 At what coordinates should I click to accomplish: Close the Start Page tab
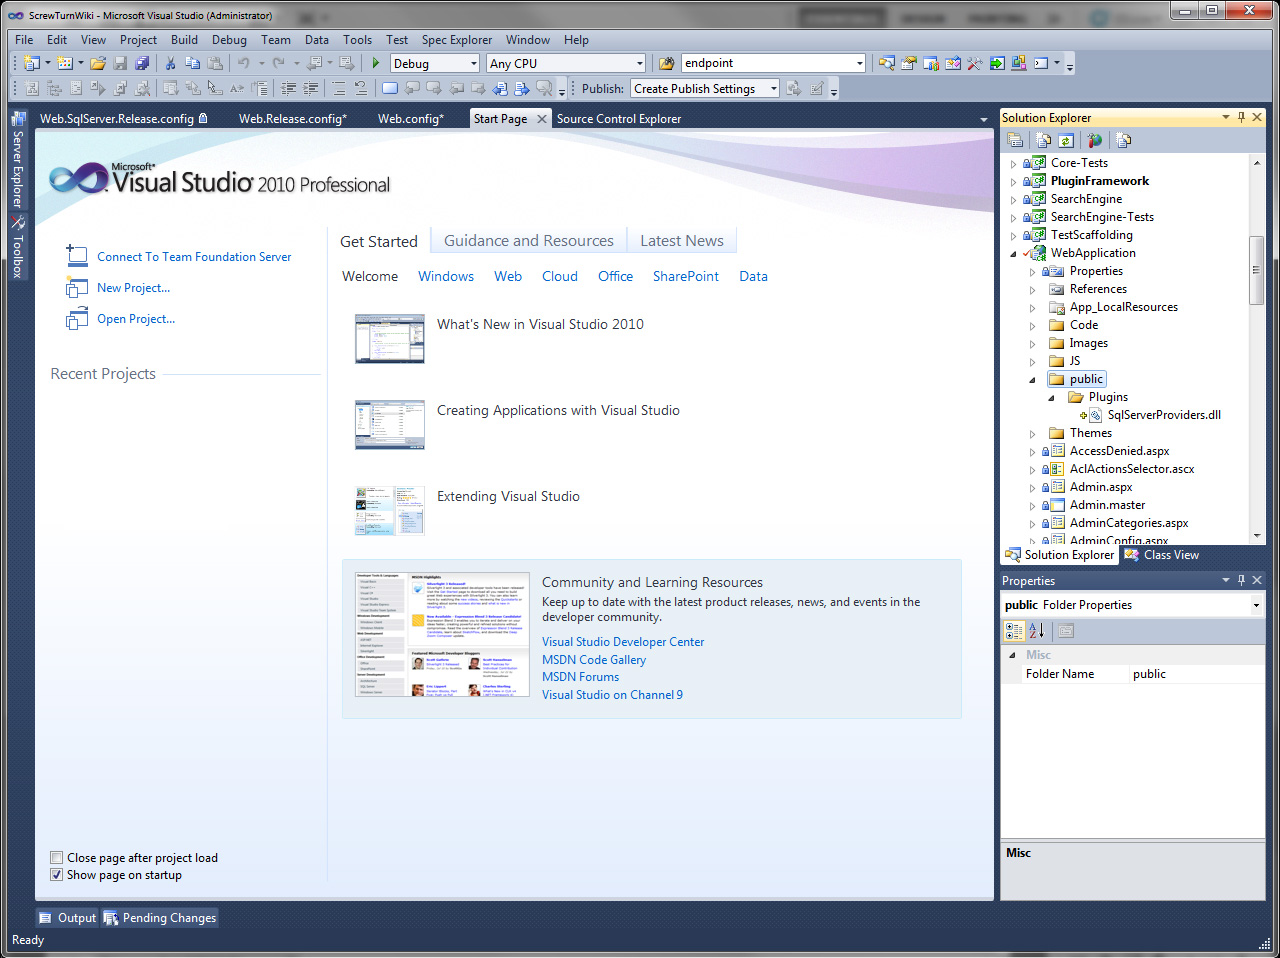542,118
